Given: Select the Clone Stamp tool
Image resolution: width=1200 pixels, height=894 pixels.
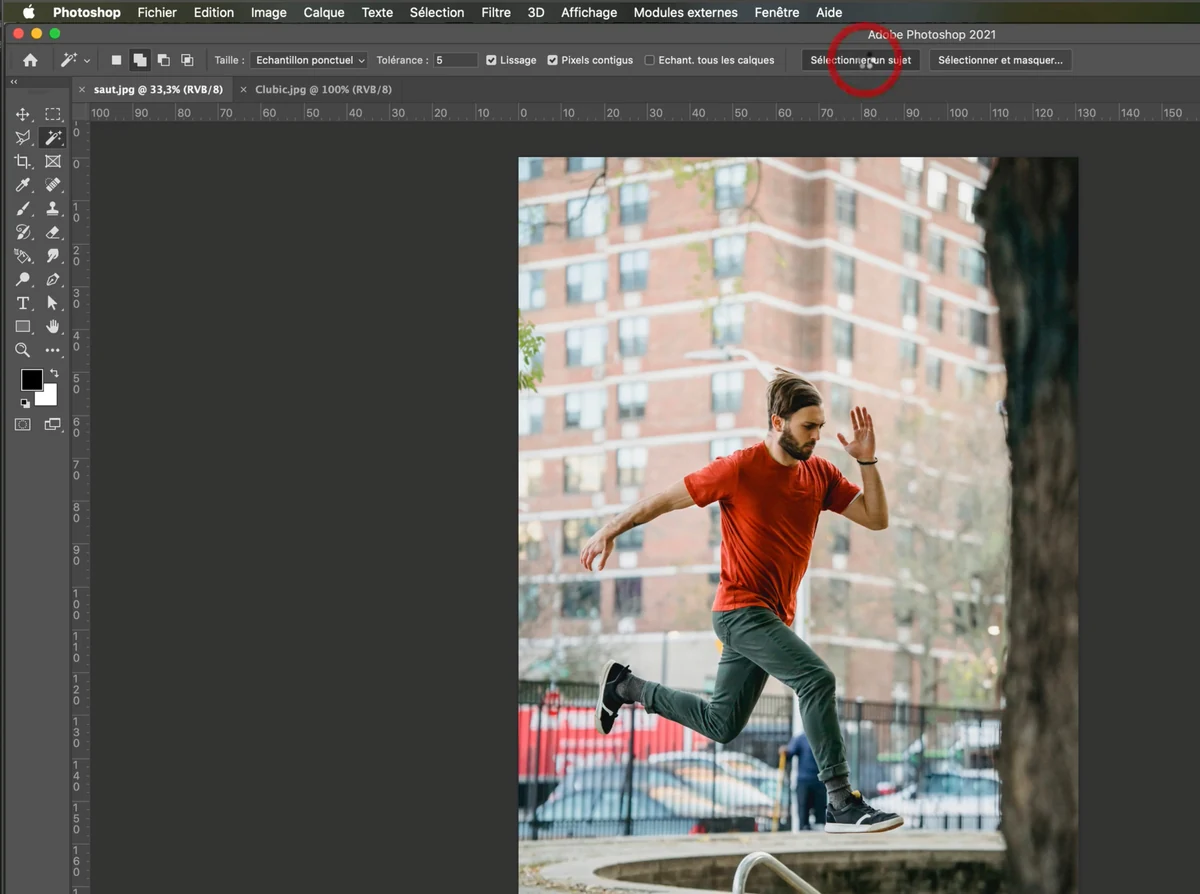Looking at the screenshot, I should click(x=53, y=209).
